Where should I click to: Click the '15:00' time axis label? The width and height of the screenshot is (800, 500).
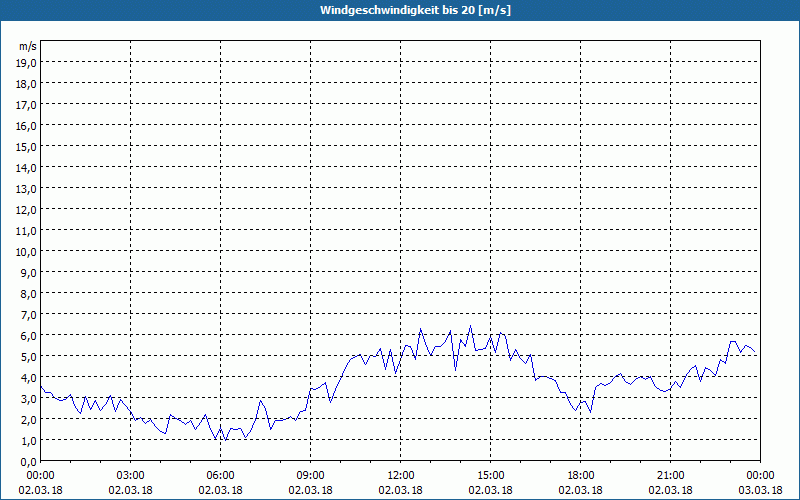pyautogui.click(x=490, y=476)
